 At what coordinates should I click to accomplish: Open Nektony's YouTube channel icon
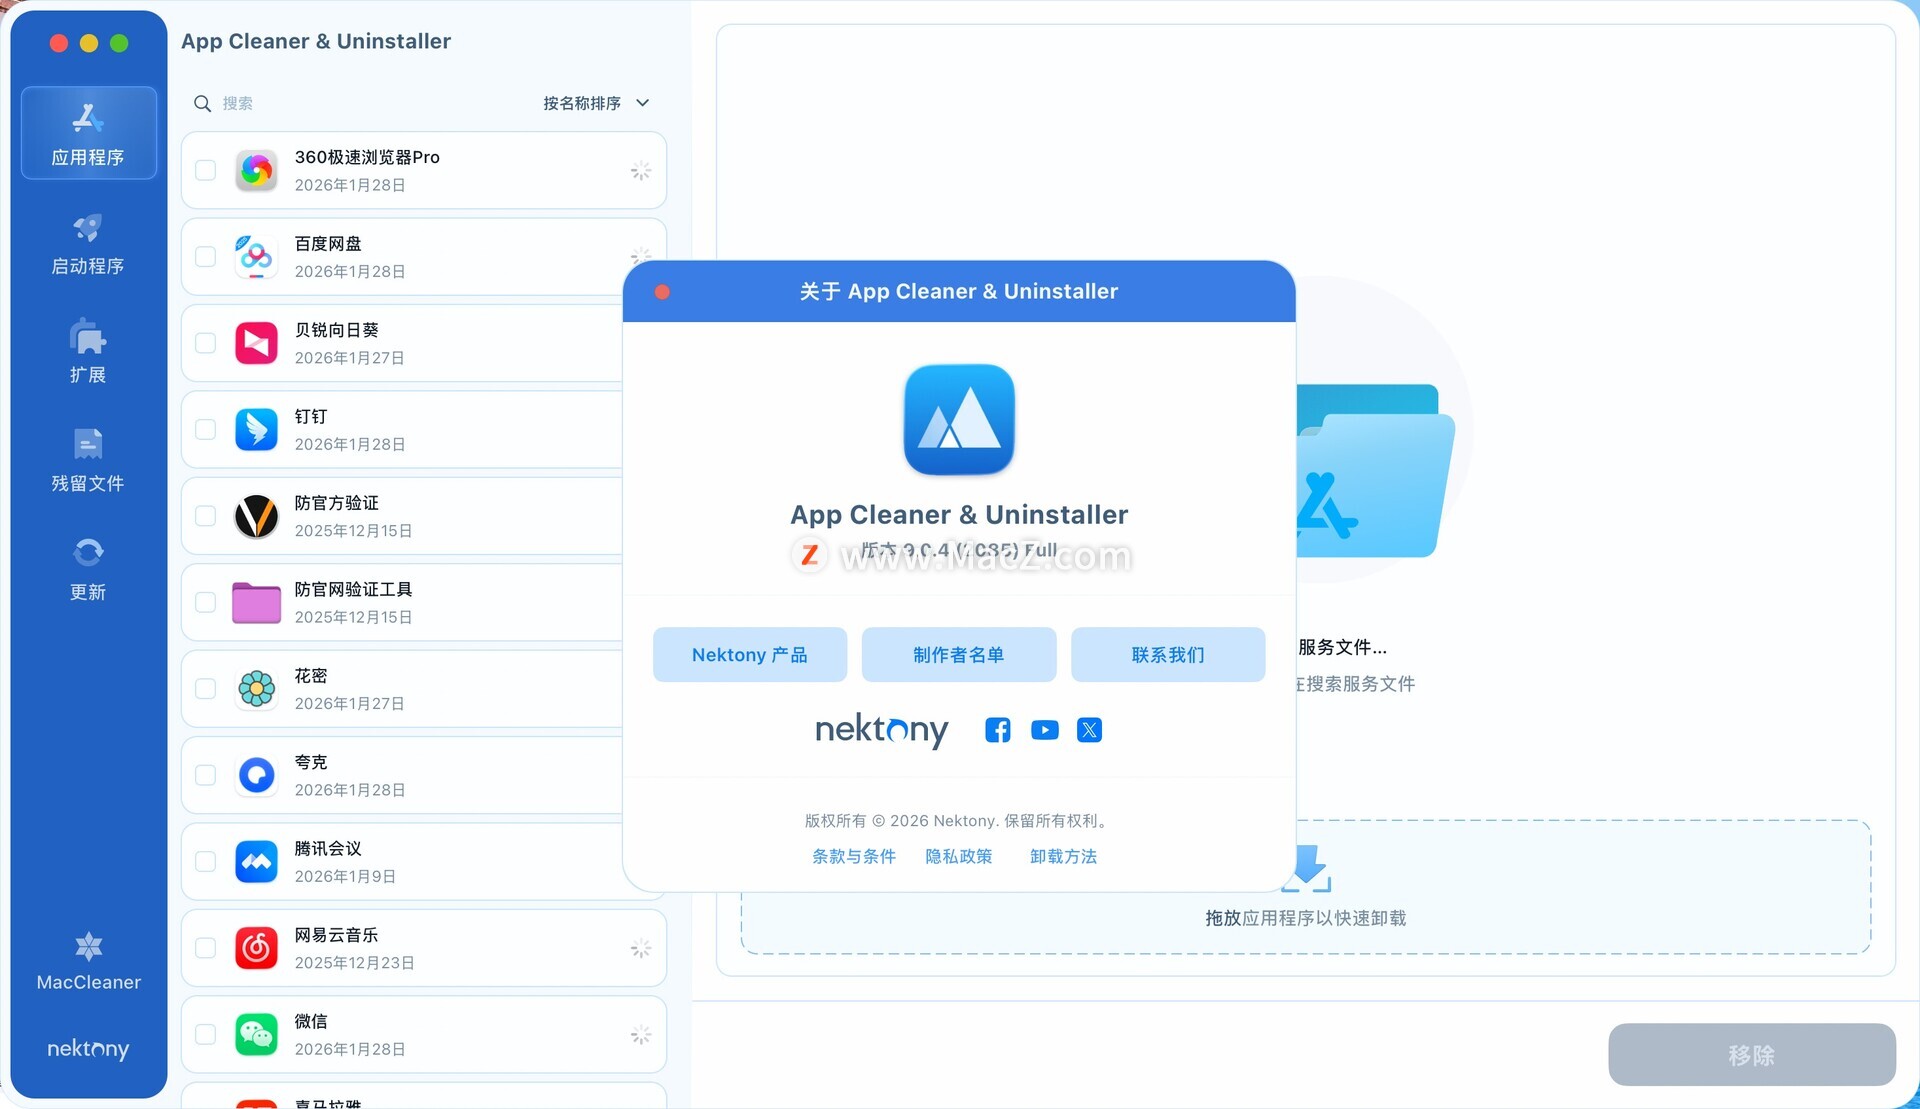[x=1044, y=730]
